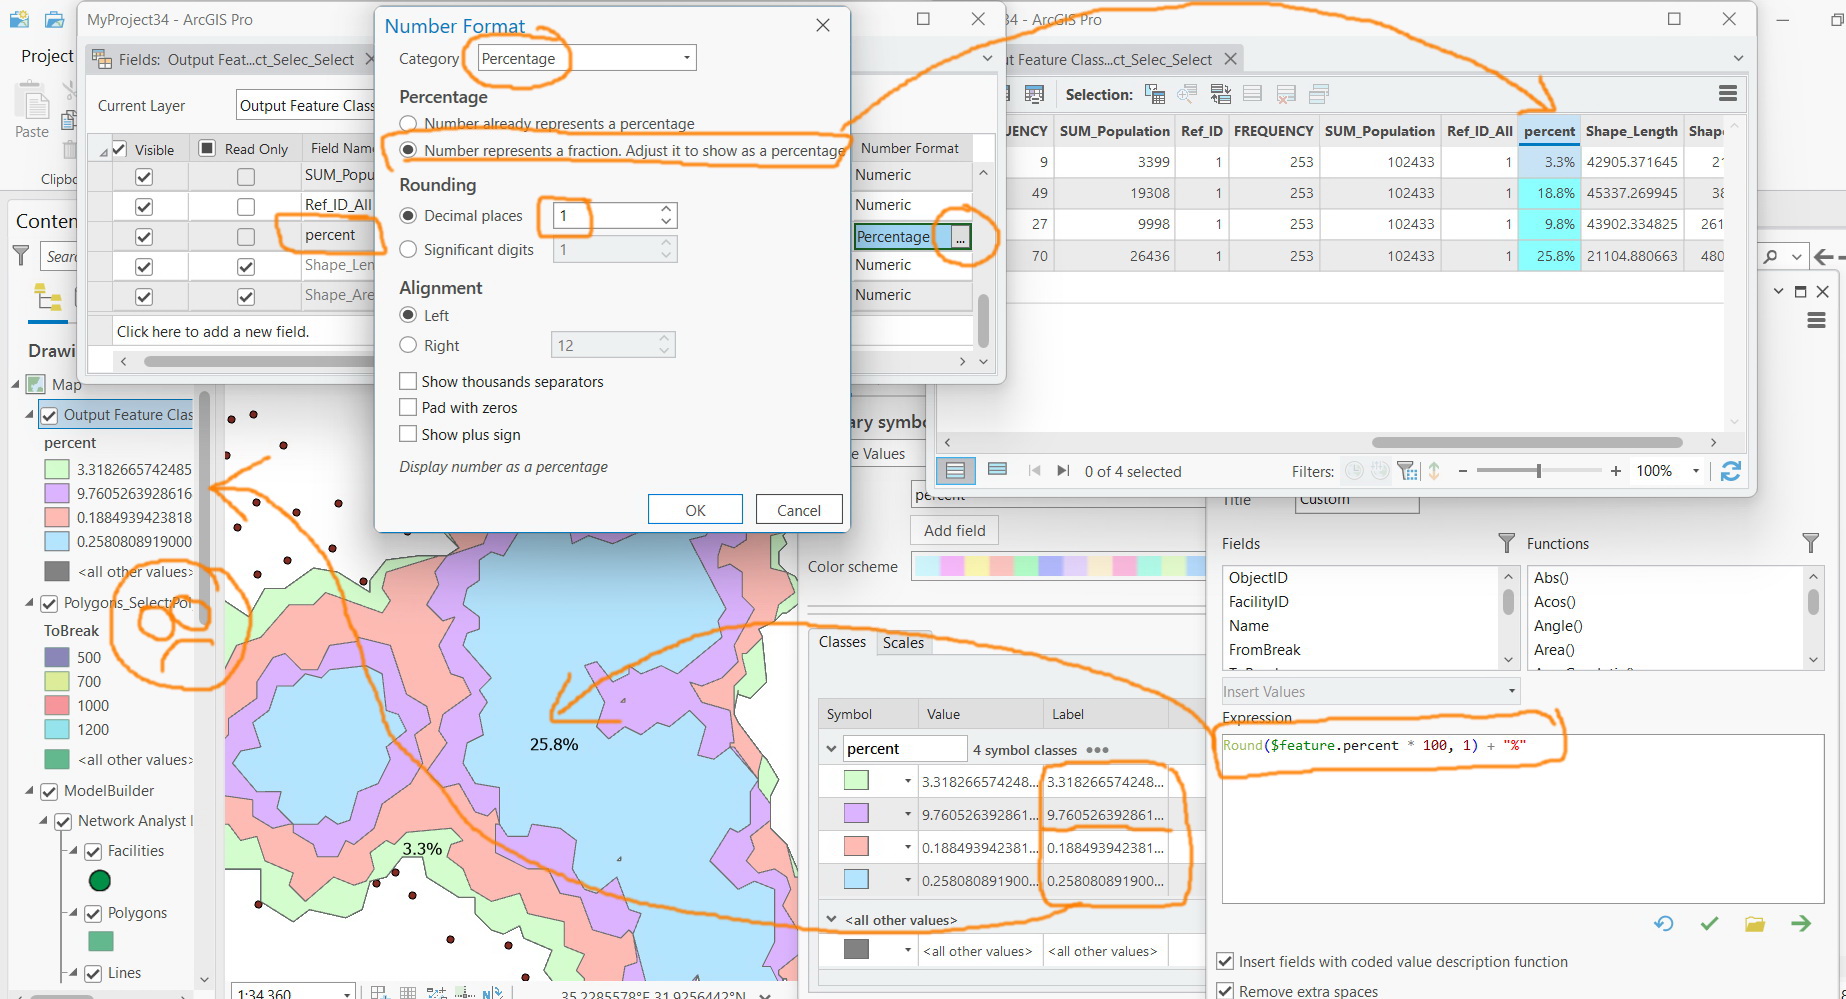Screen dimensions: 1846x999
Task: Enable Show thousands separators checkbox
Action: click(408, 381)
